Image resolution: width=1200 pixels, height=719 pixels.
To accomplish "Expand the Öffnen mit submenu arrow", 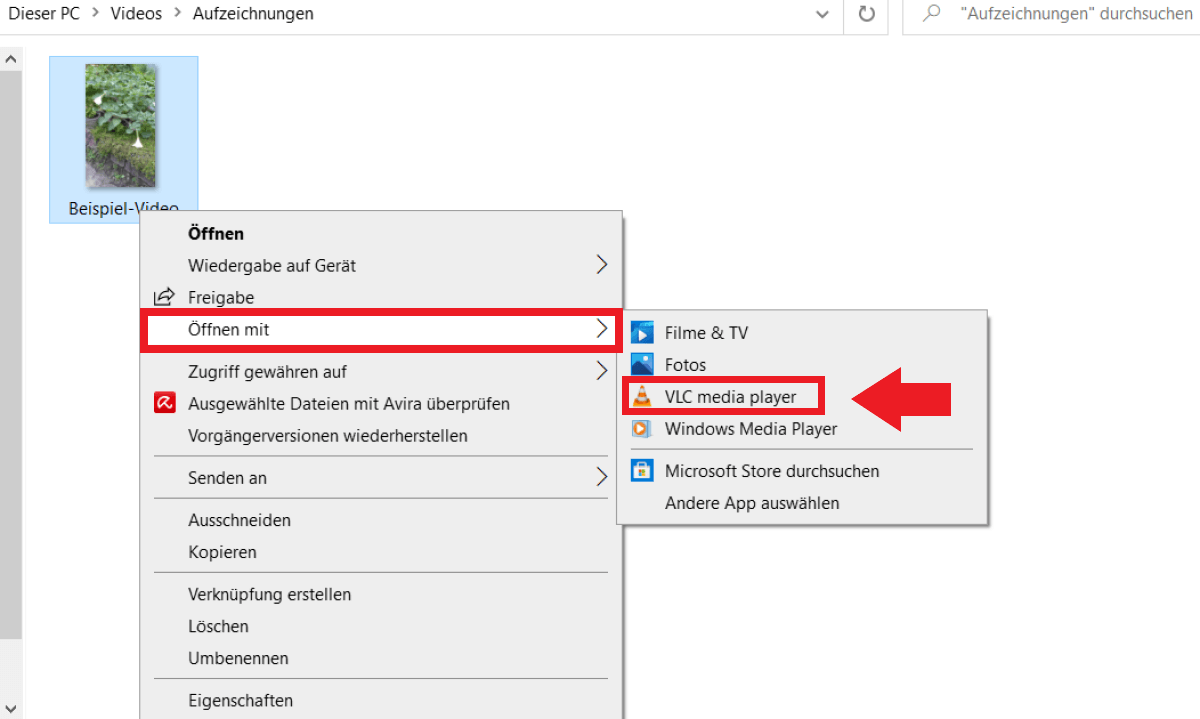I will [x=601, y=328].
